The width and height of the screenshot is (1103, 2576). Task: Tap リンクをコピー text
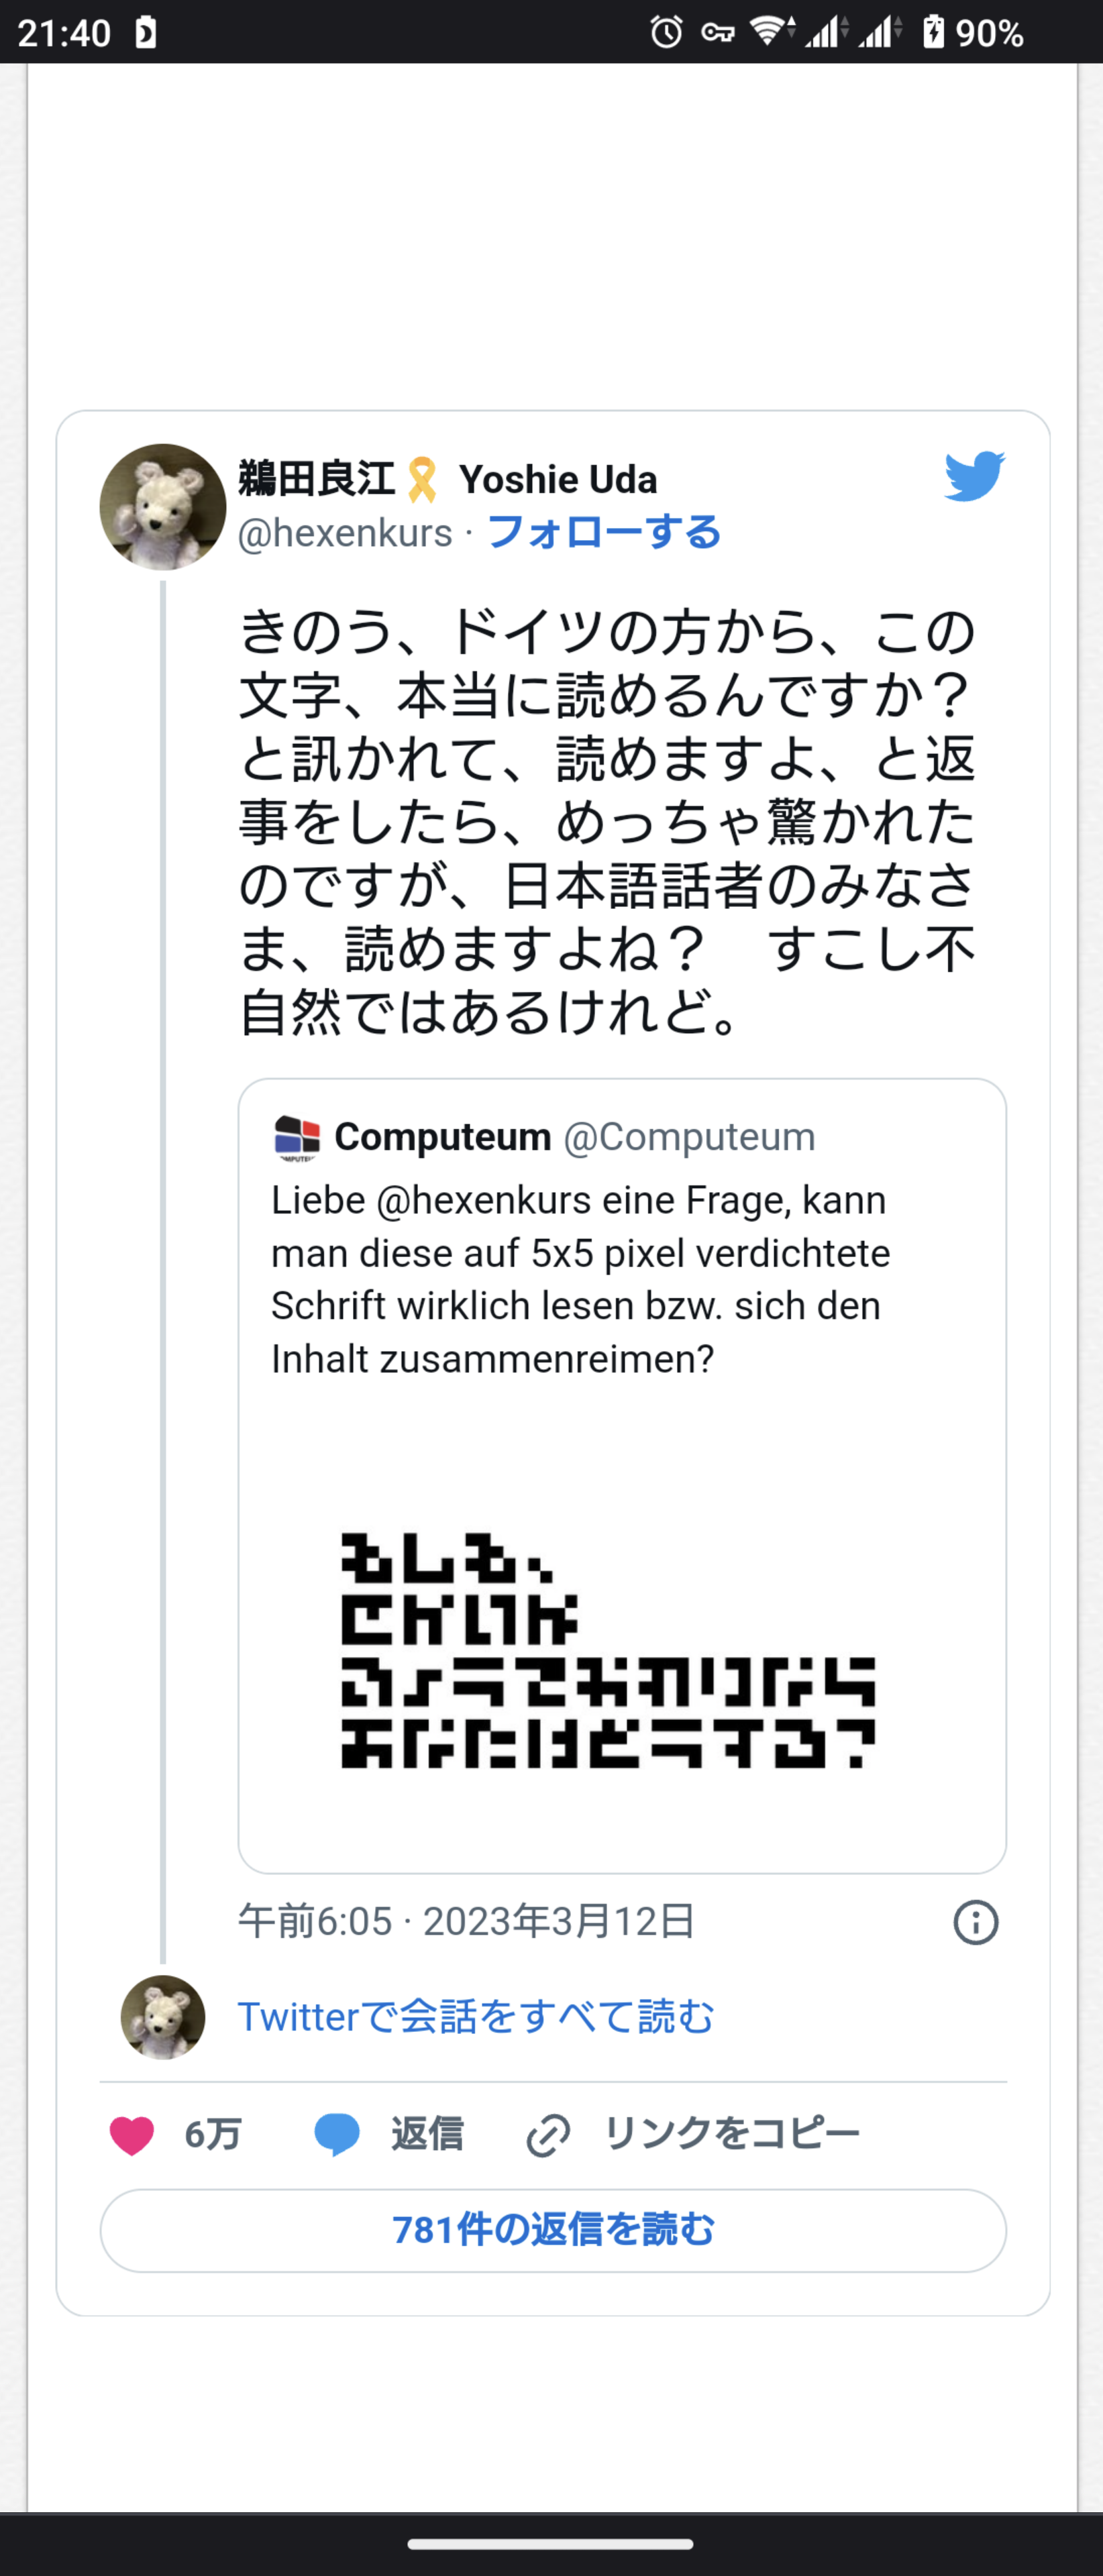pyautogui.click(x=731, y=2134)
